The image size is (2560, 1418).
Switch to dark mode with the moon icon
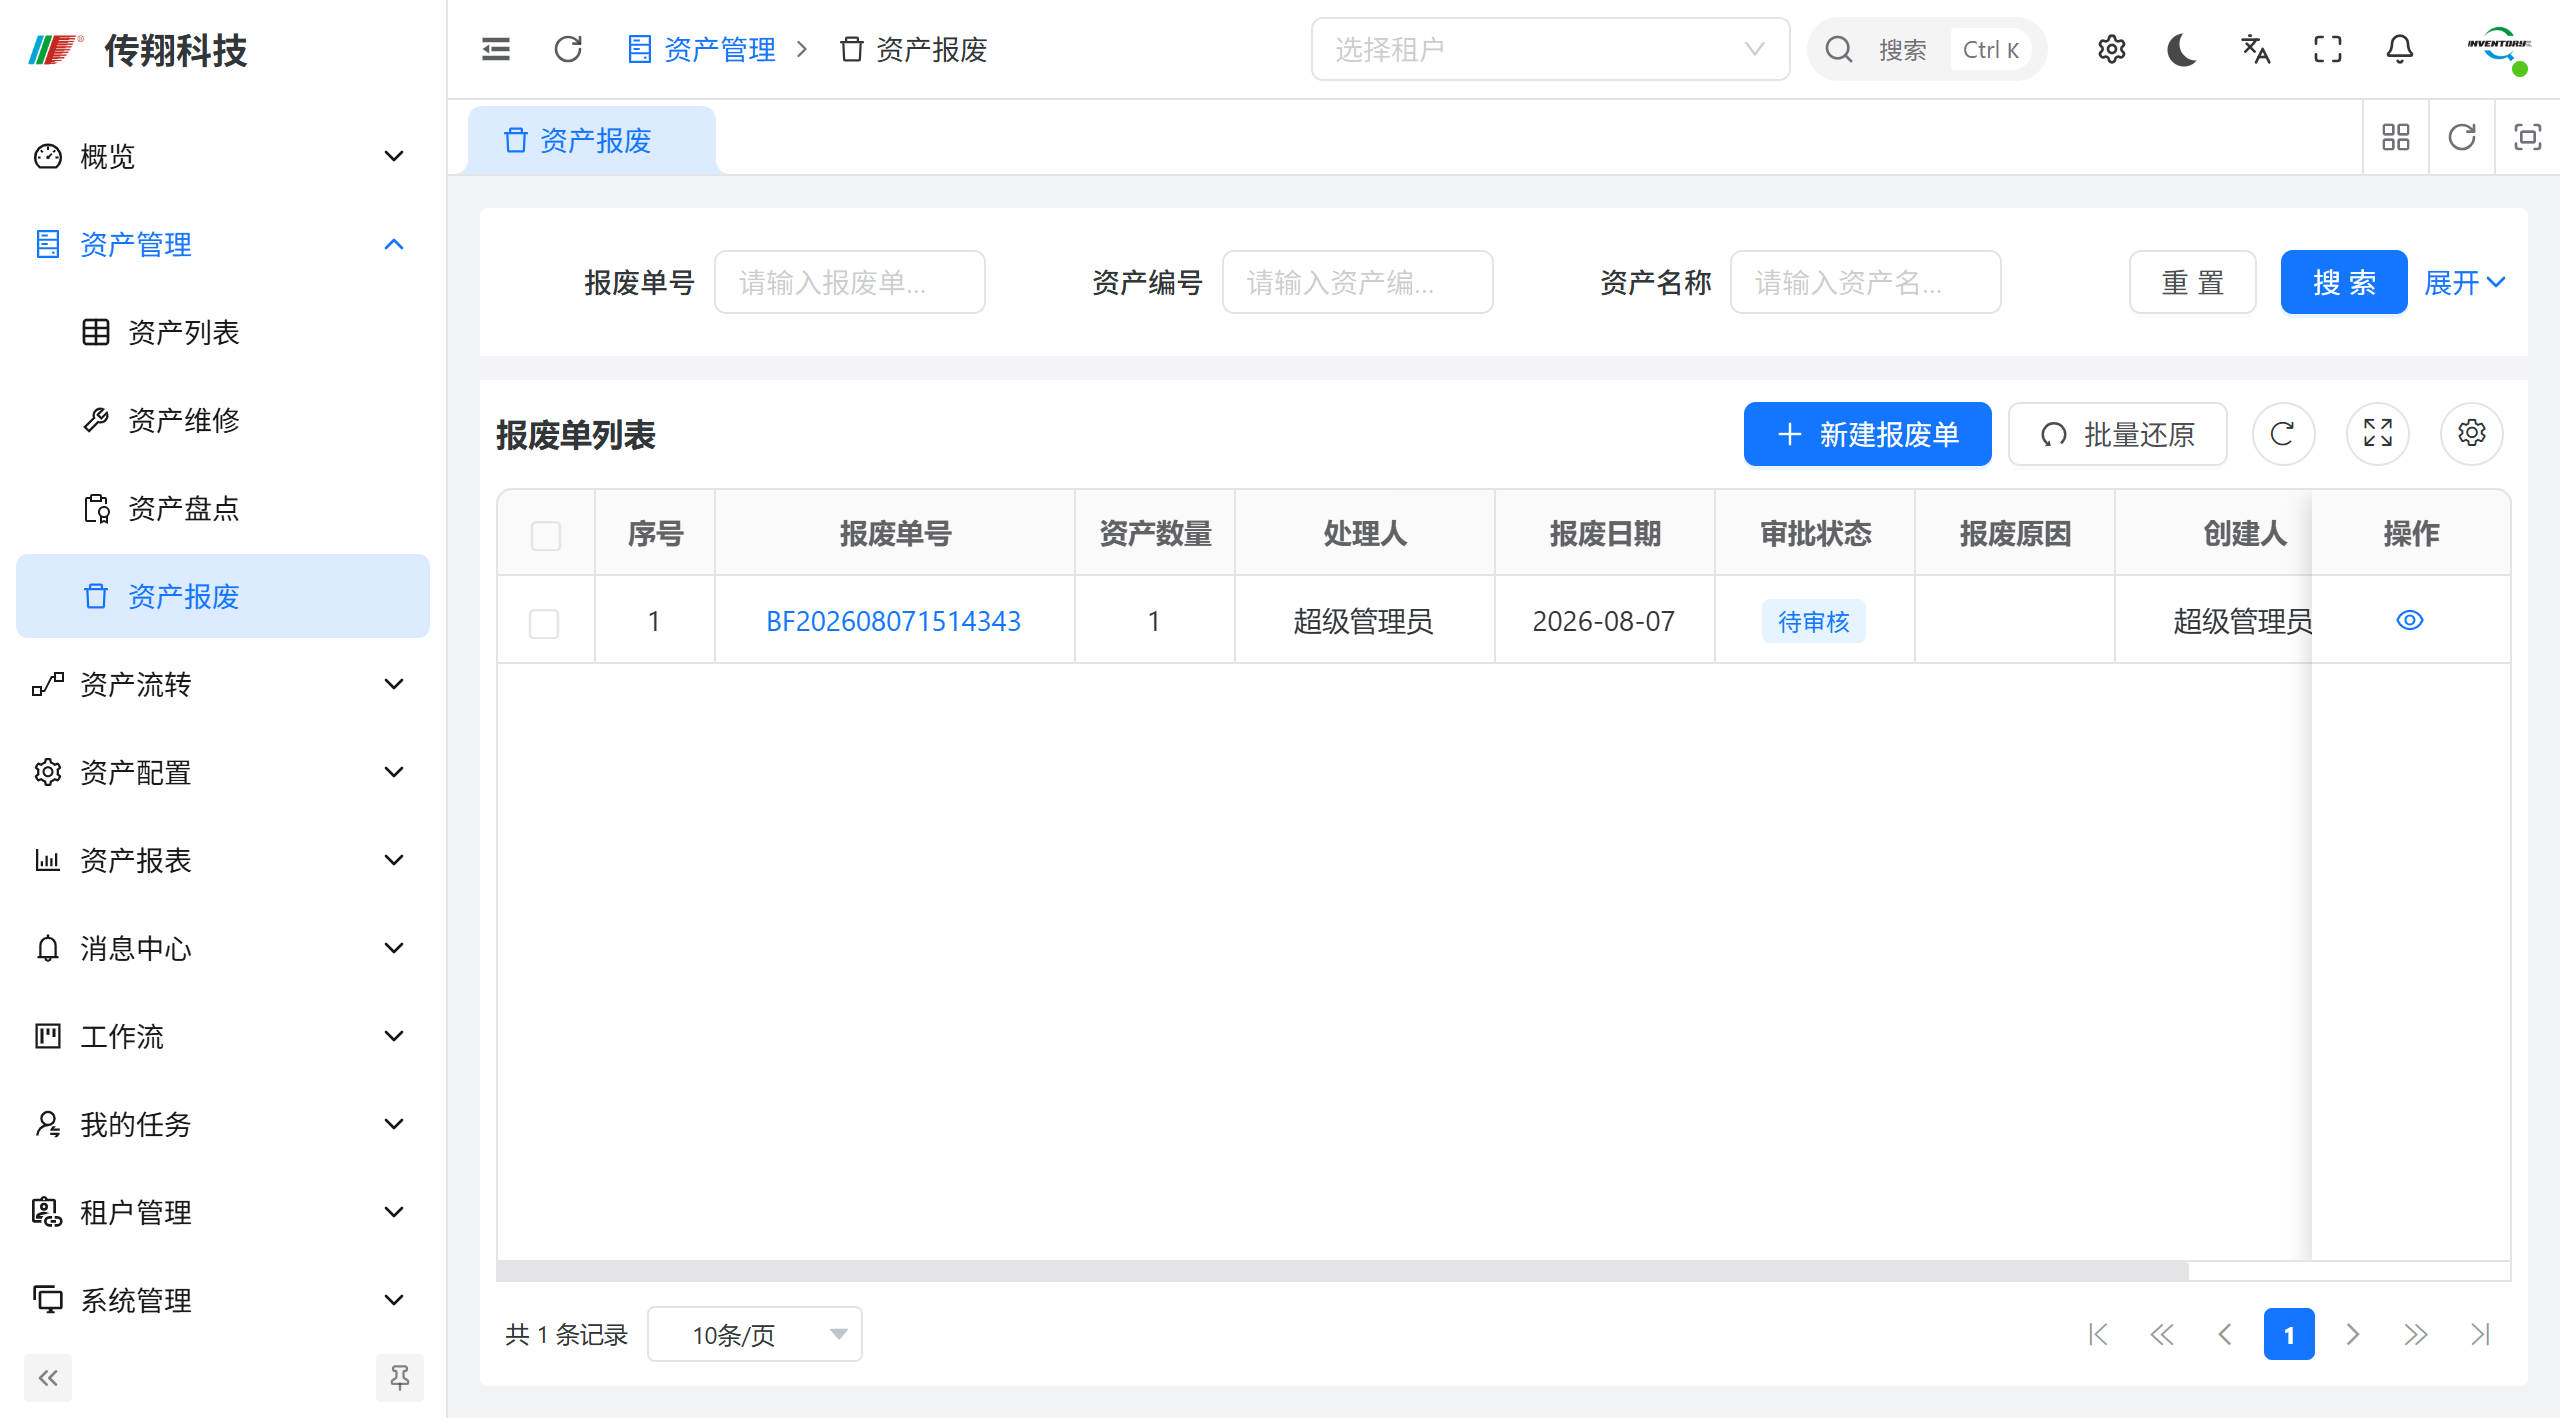[x=2183, y=49]
